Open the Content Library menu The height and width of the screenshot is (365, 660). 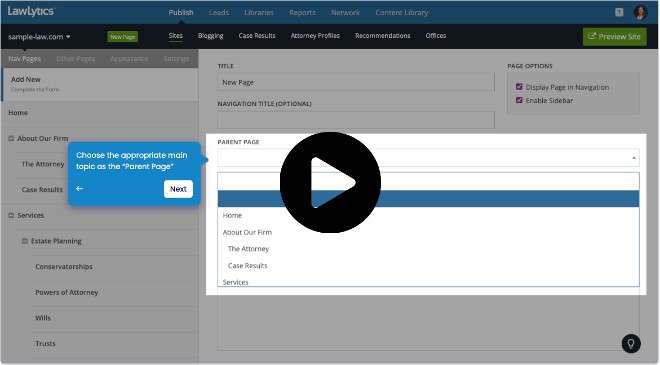point(402,13)
